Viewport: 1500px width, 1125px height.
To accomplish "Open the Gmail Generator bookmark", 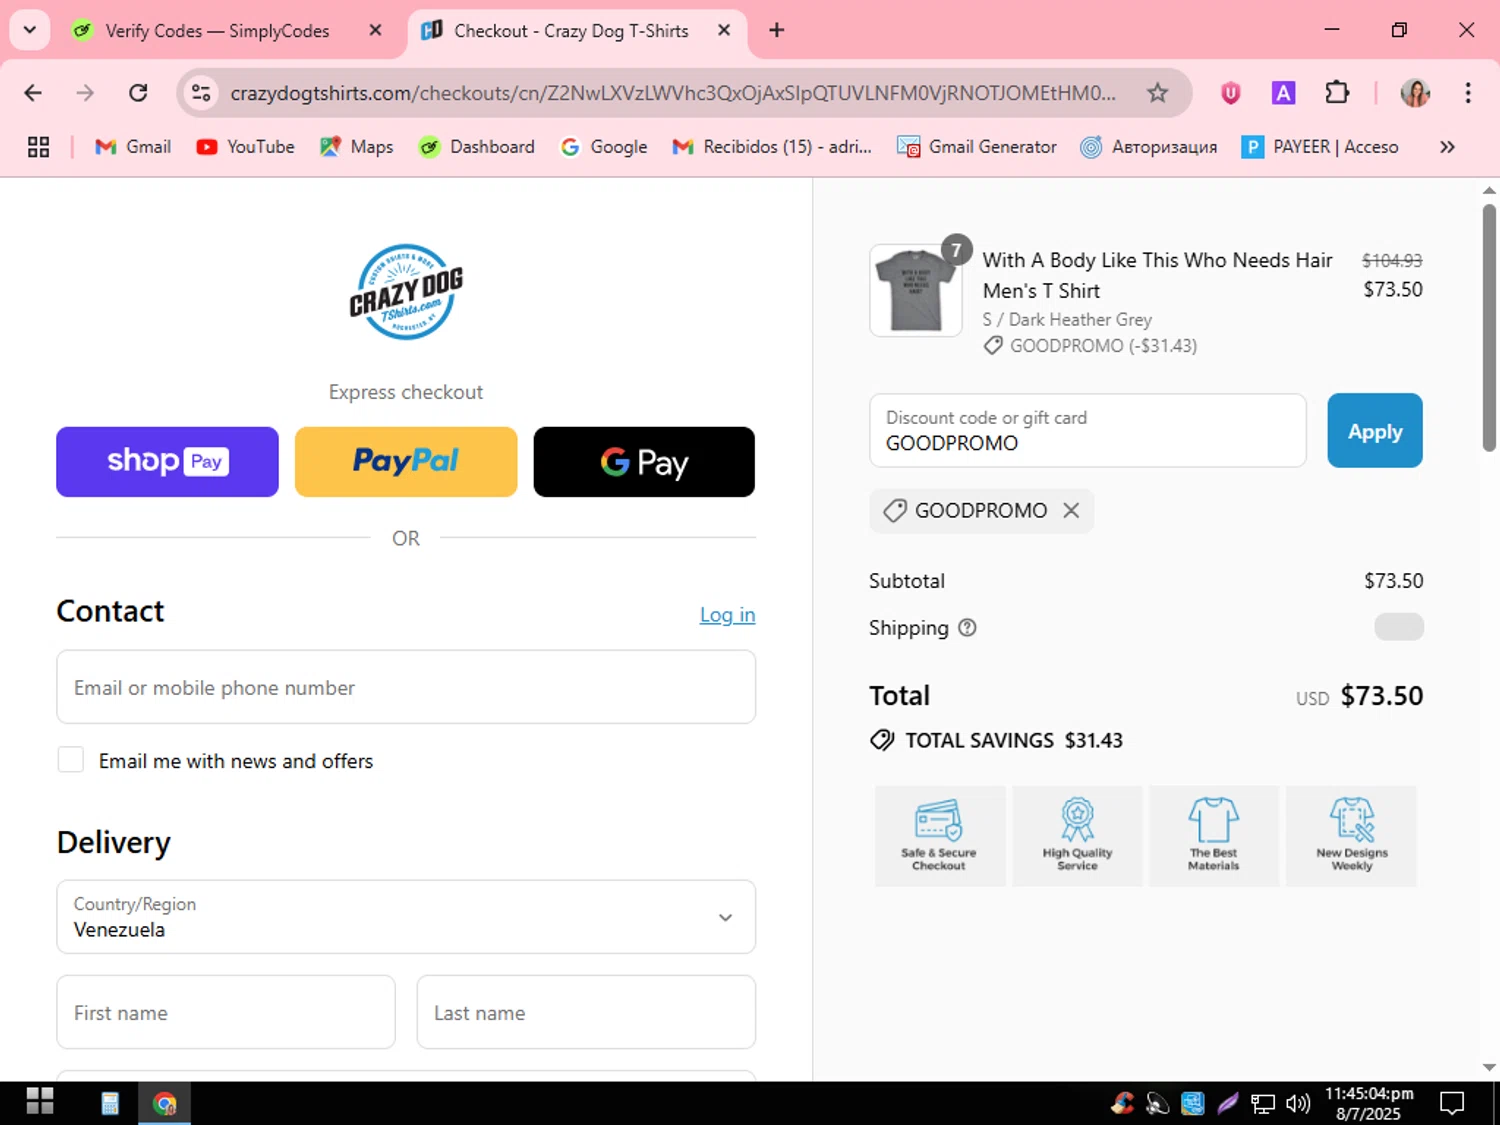I will pyautogui.click(x=977, y=147).
